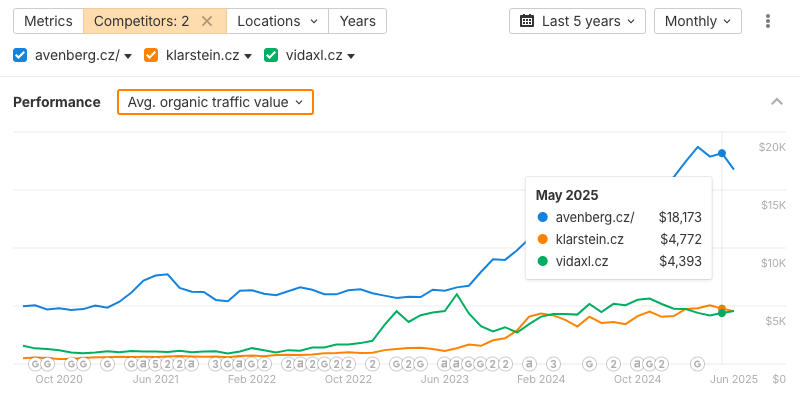Expand the Last 5 years date range

click(x=578, y=21)
